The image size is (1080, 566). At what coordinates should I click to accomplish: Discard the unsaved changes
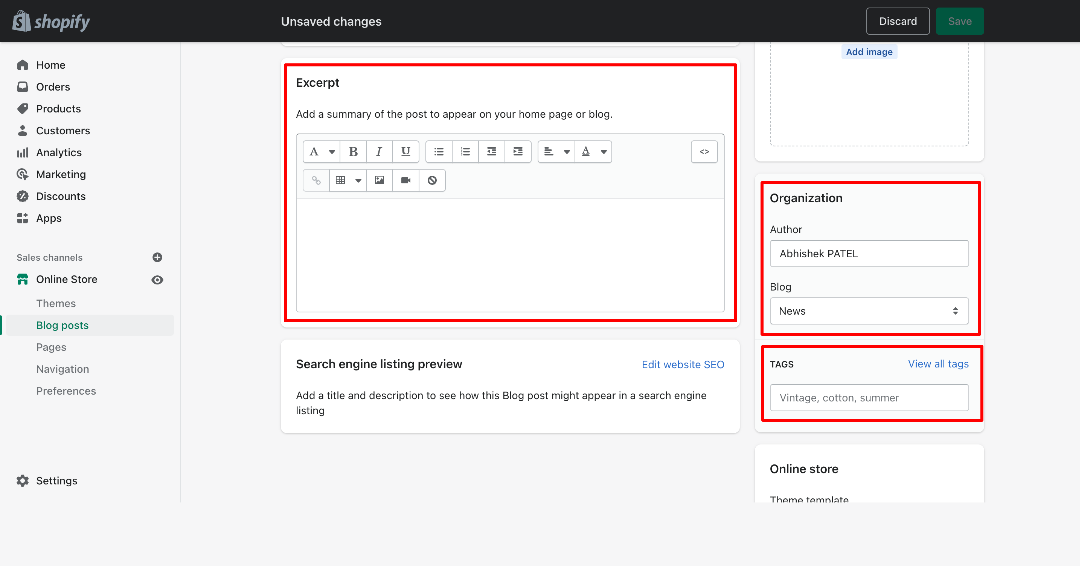(897, 21)
